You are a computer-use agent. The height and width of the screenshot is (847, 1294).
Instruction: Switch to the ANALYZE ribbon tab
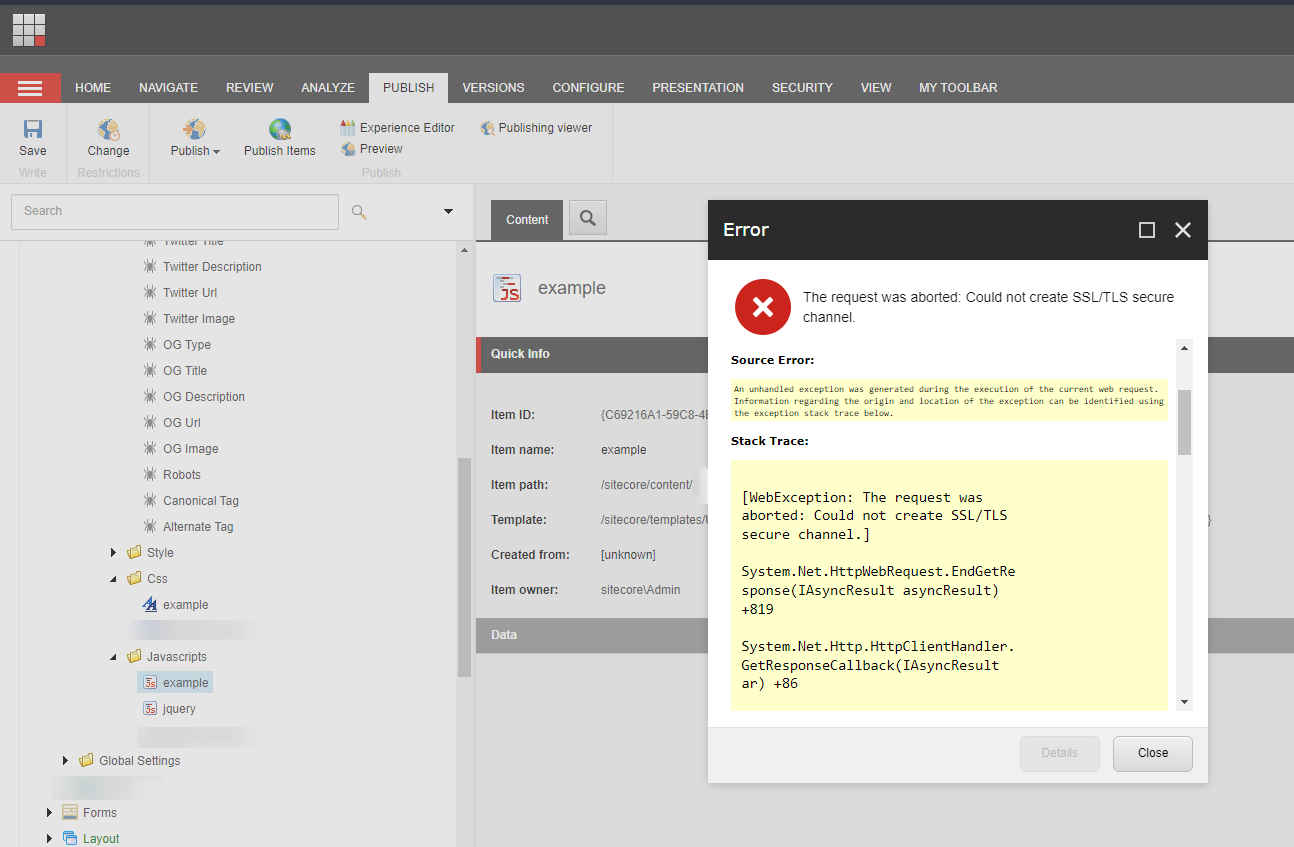(x=328, y=88)
